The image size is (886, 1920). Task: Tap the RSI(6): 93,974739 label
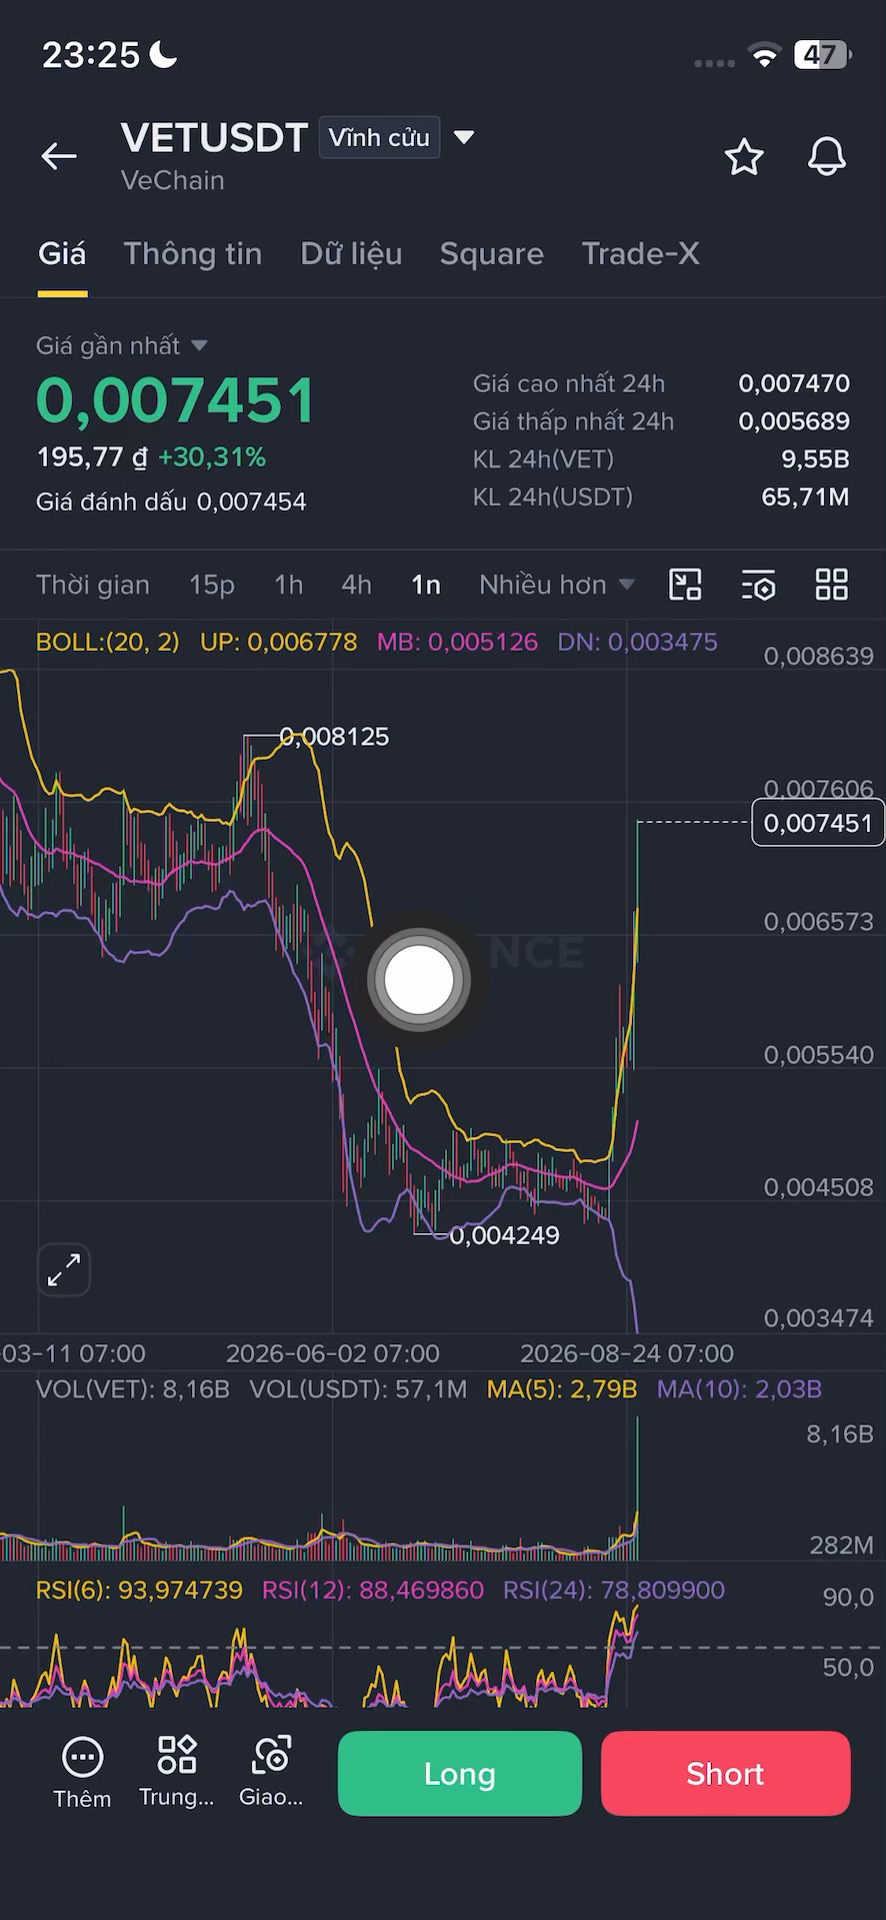tap(139, 1590)
